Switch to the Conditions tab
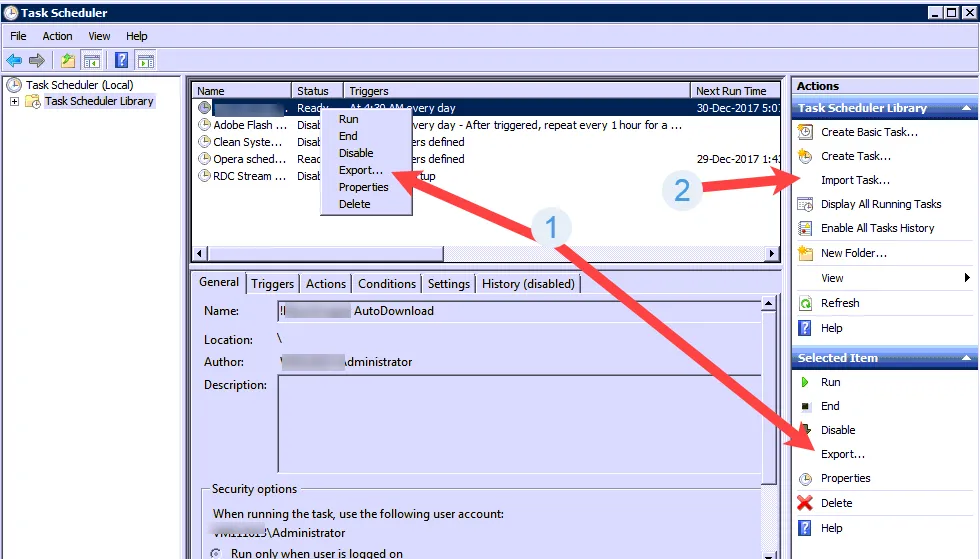980x559 pixels. point(387,284)
